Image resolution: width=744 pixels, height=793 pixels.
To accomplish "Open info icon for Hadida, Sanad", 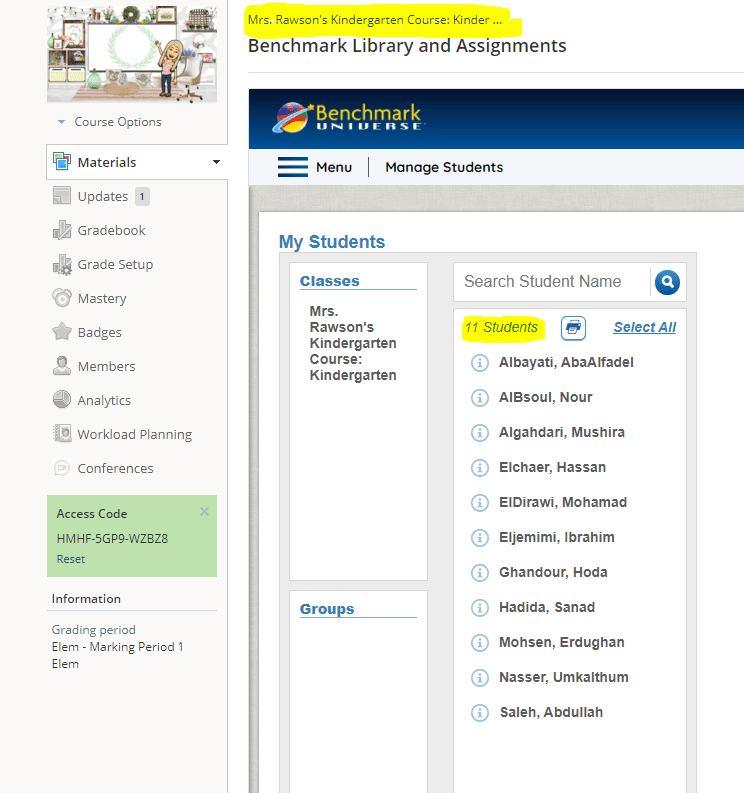I will pos(479,607).
